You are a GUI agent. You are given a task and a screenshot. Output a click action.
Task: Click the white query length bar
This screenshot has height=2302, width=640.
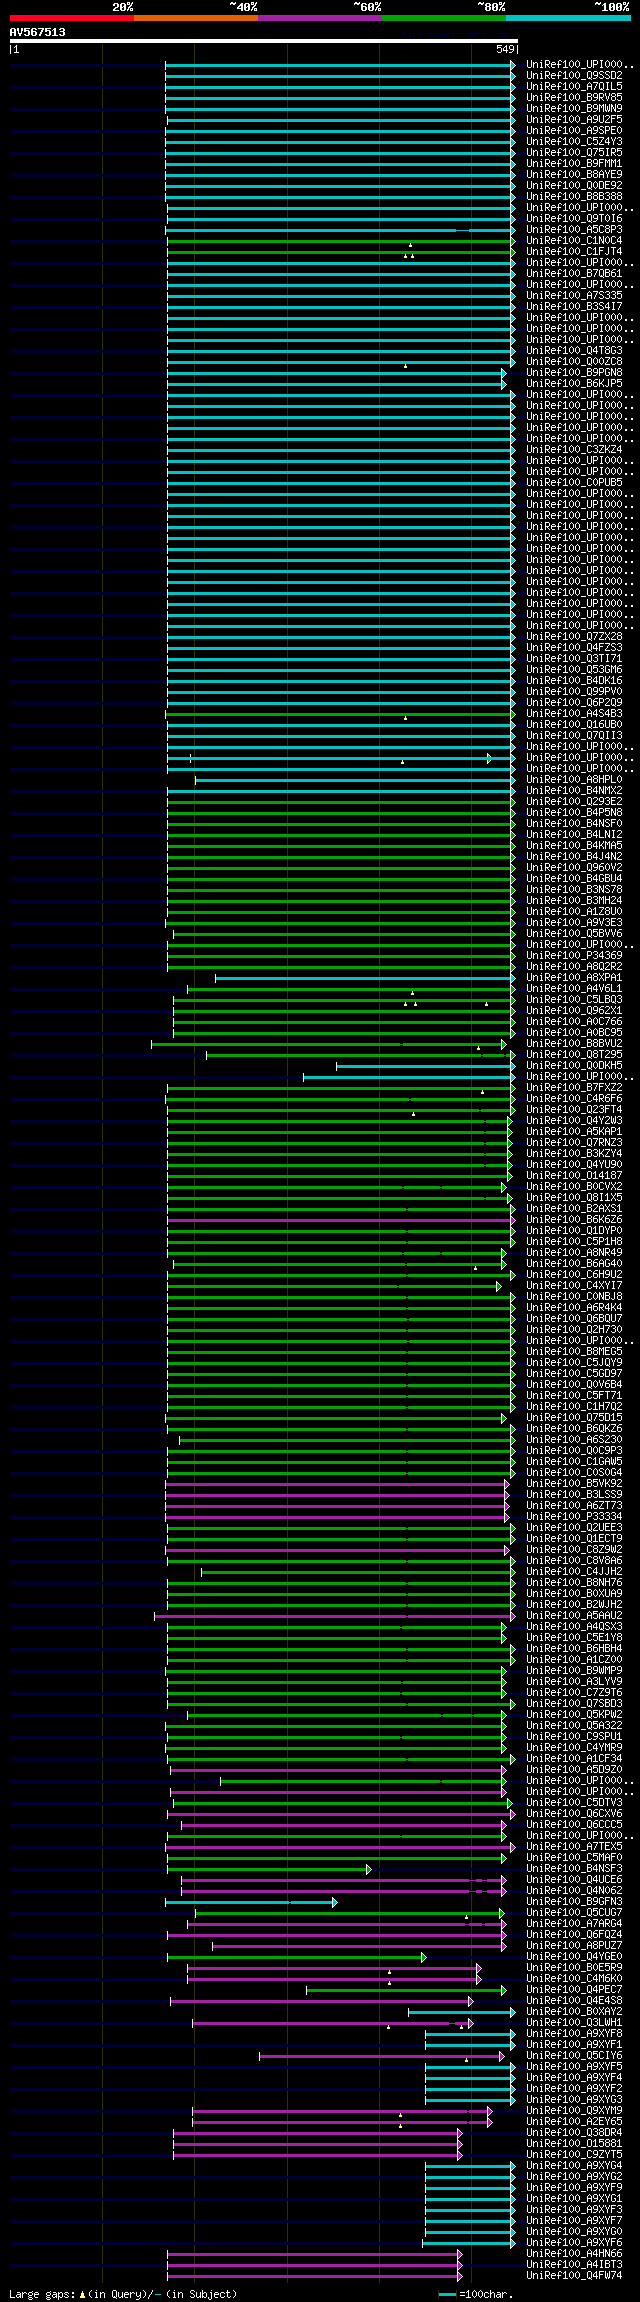(x=264, y=42)
